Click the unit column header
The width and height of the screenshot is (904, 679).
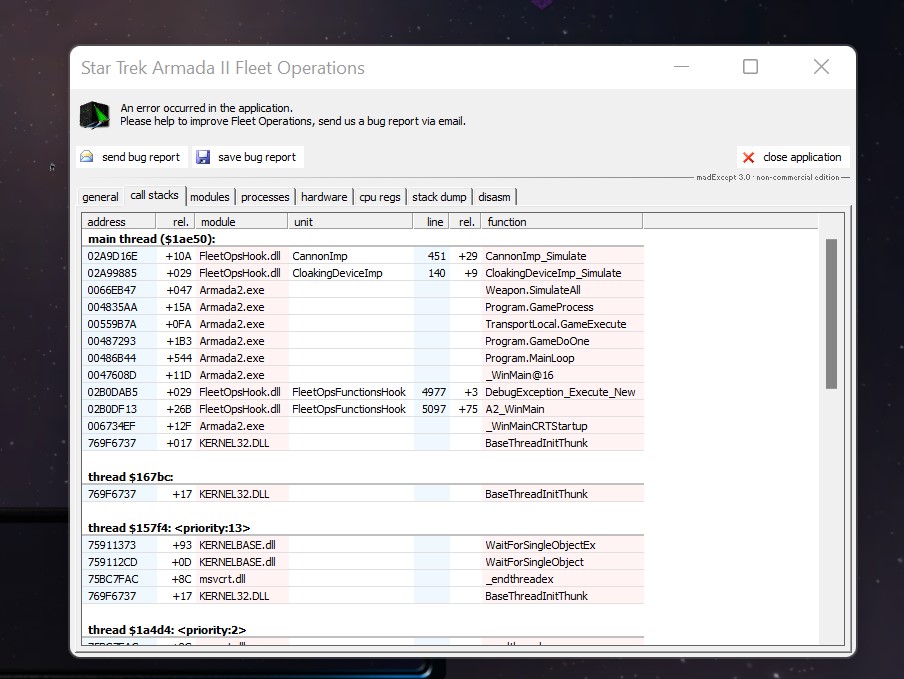pyautogui.click(x=350, y=222)
